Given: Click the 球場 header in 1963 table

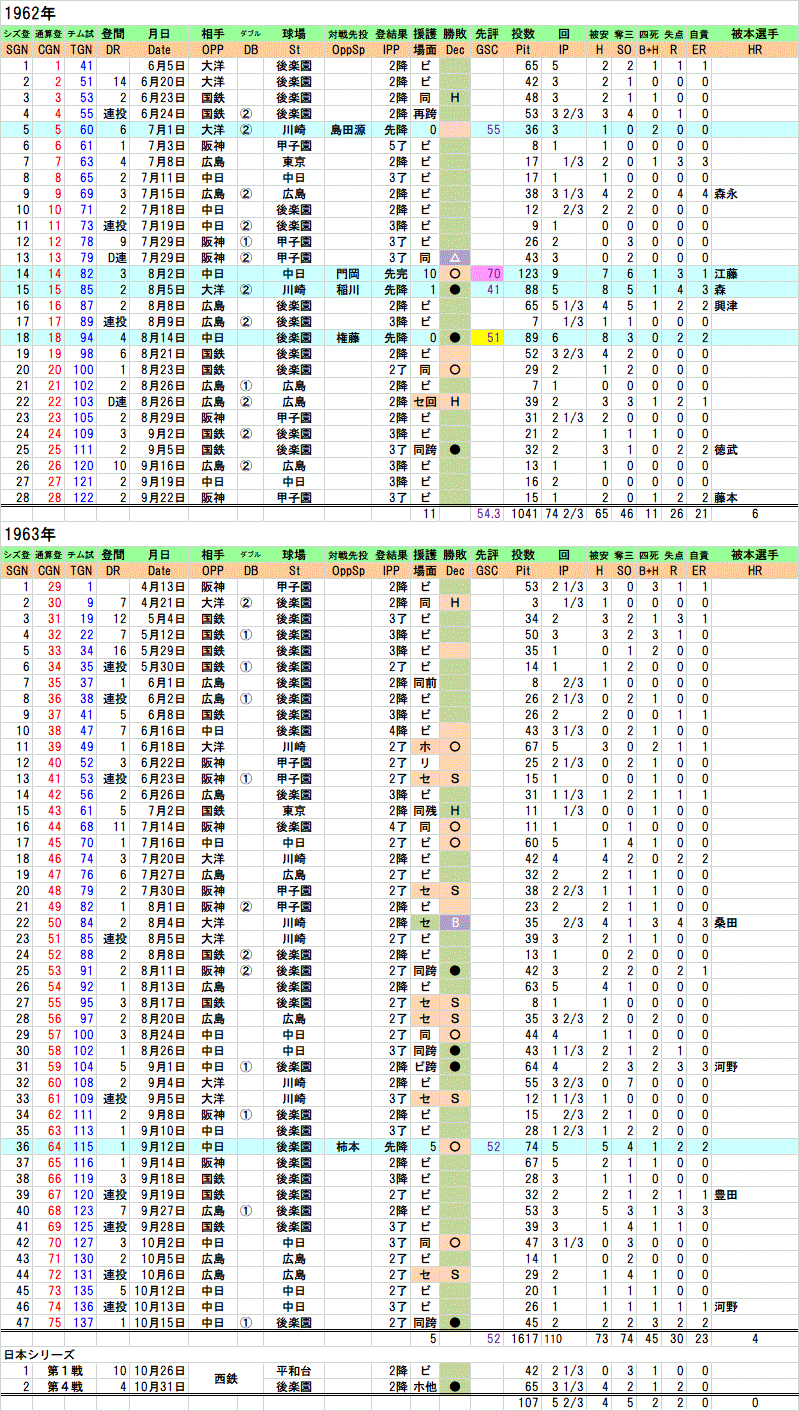Looking at the screenshot, I should 293,555.
